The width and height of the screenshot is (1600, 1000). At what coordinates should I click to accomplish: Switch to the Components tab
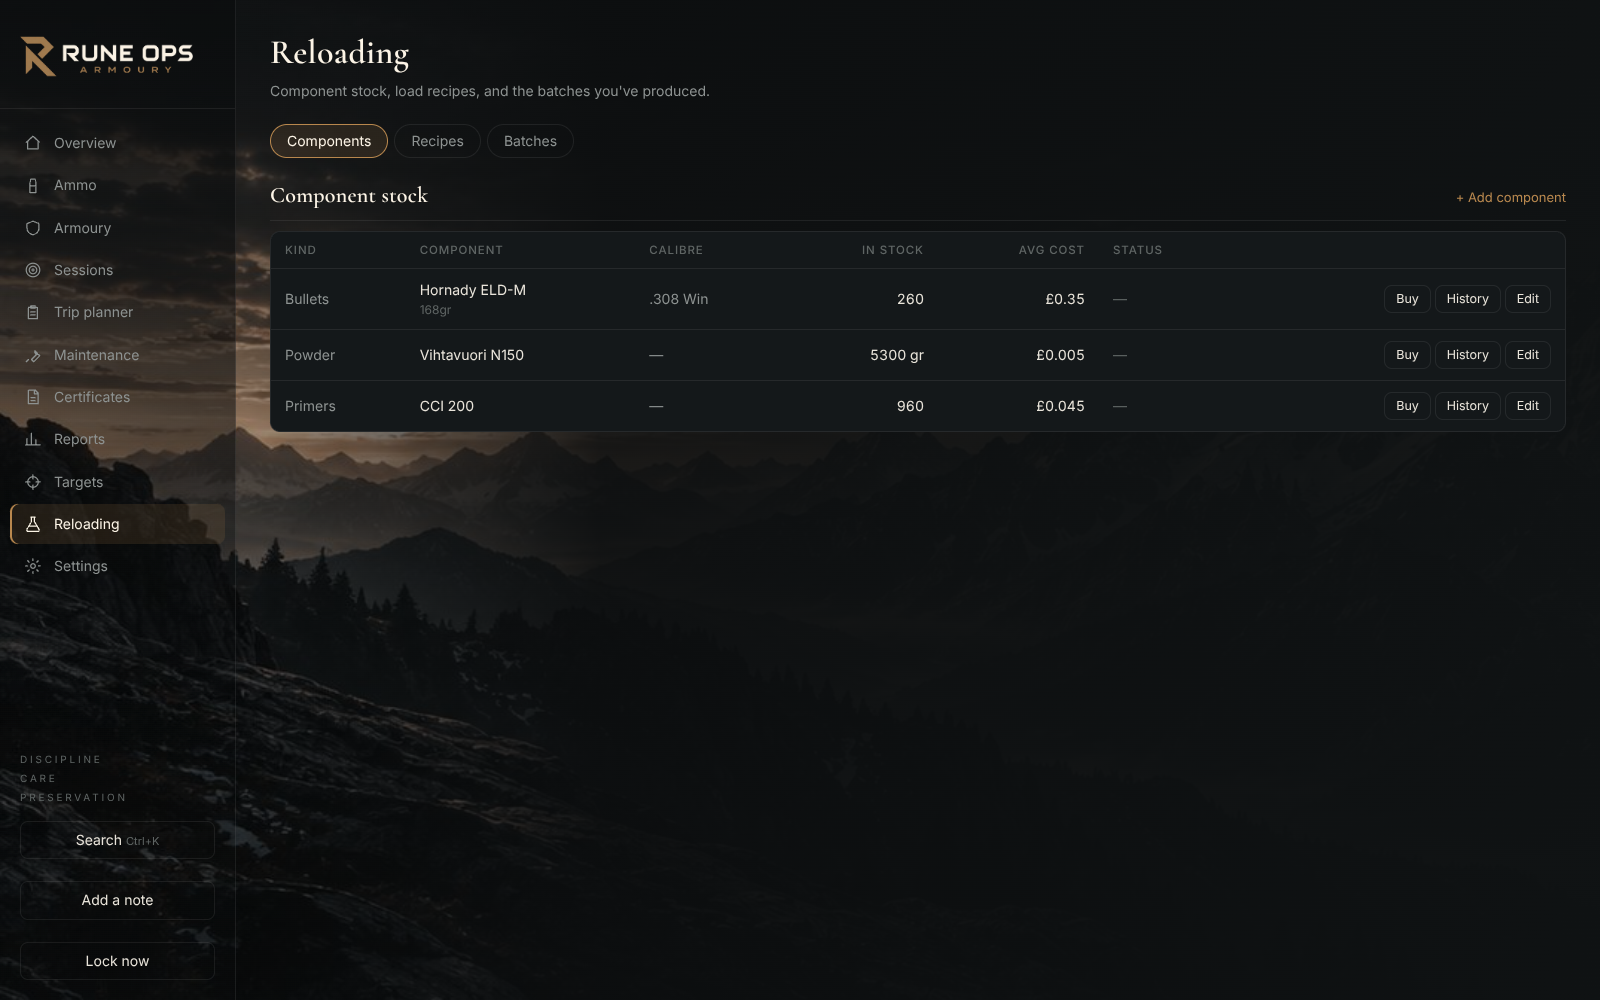(x=329, y=141)
